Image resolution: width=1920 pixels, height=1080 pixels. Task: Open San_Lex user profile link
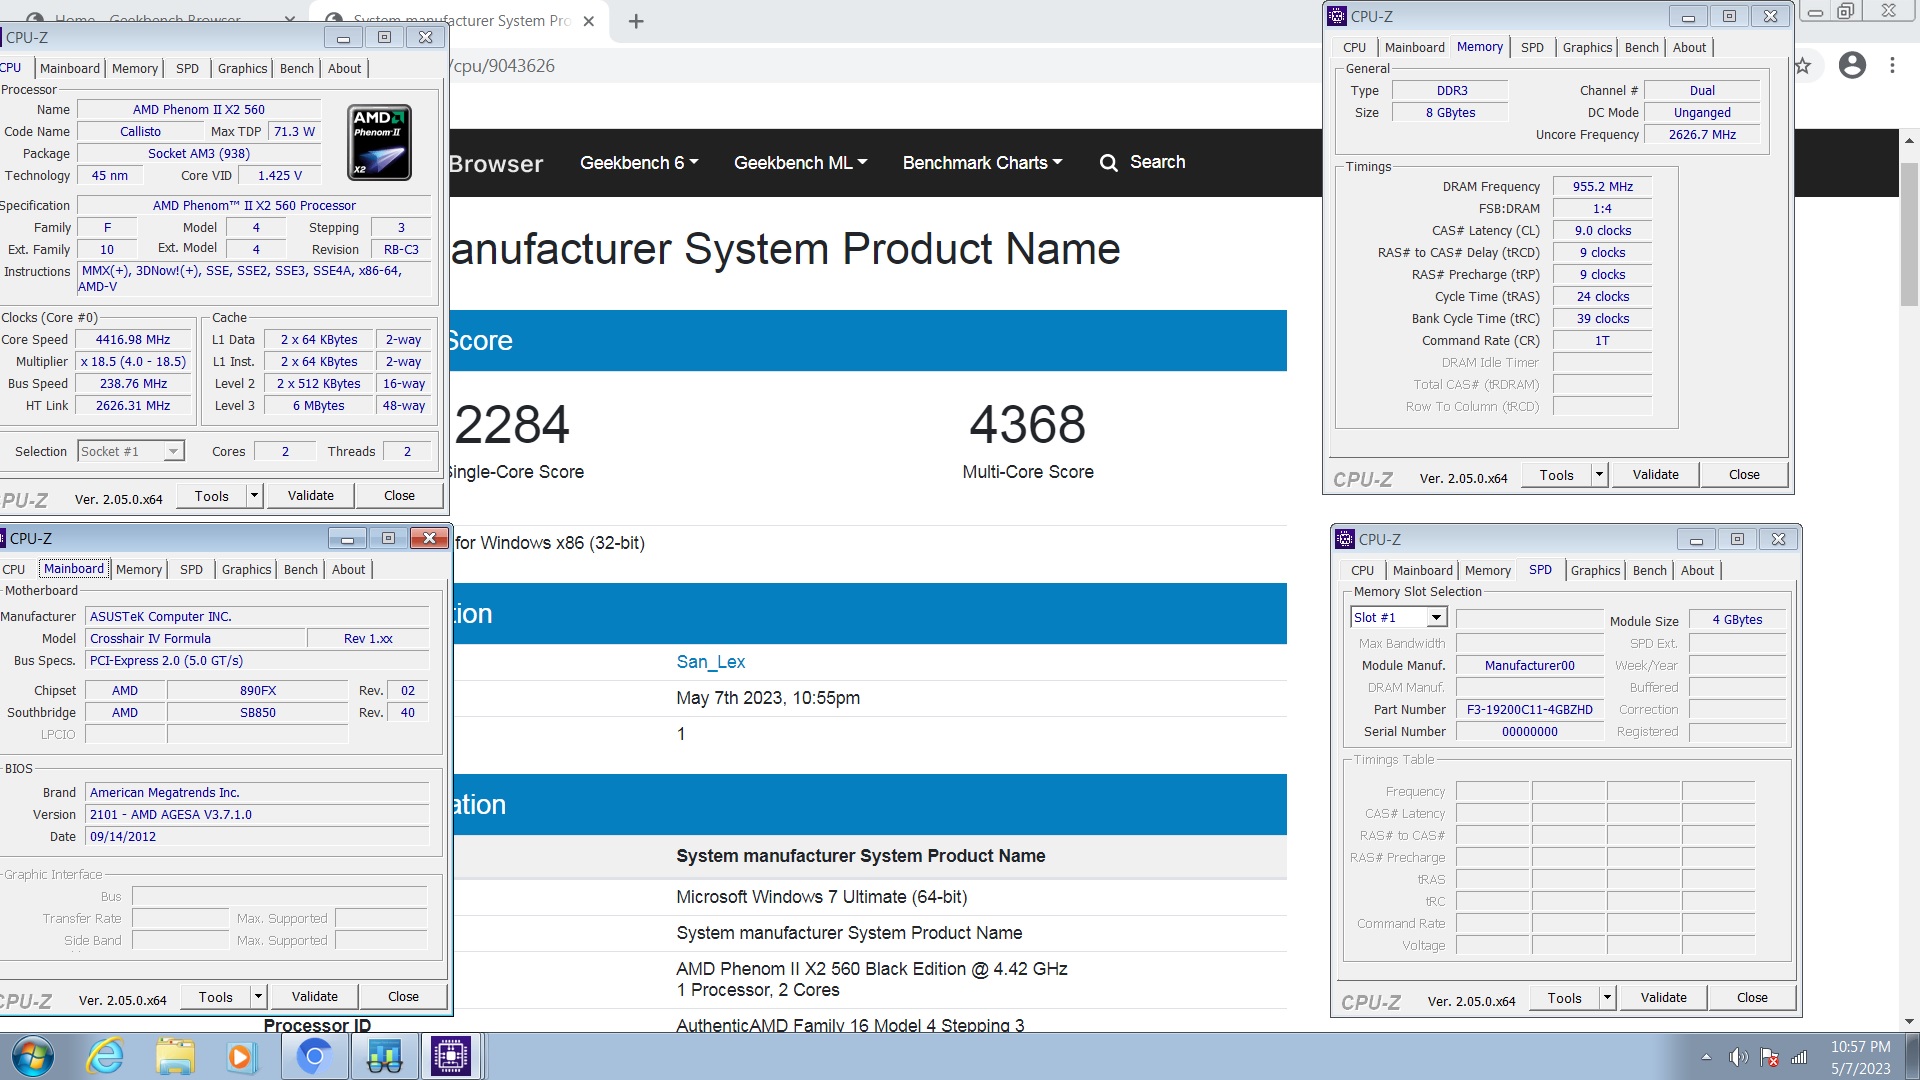point(710,662)
